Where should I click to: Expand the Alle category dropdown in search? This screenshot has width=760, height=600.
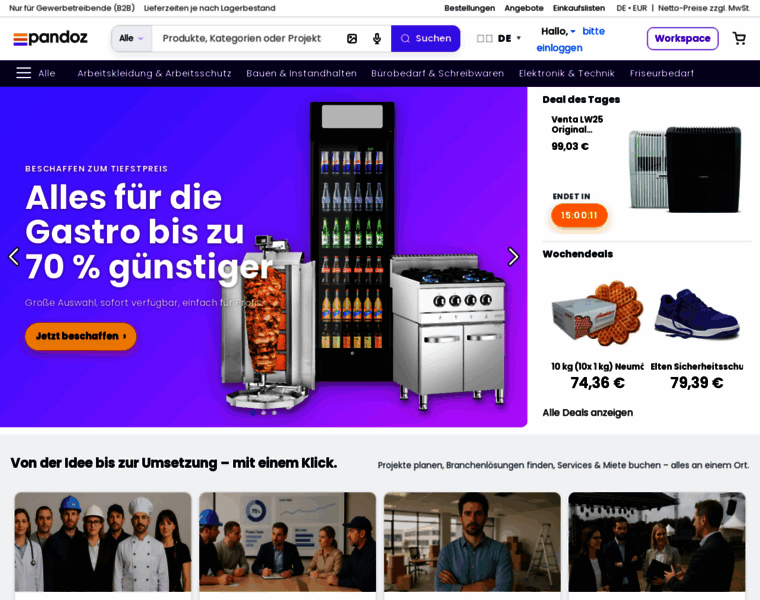132,38
